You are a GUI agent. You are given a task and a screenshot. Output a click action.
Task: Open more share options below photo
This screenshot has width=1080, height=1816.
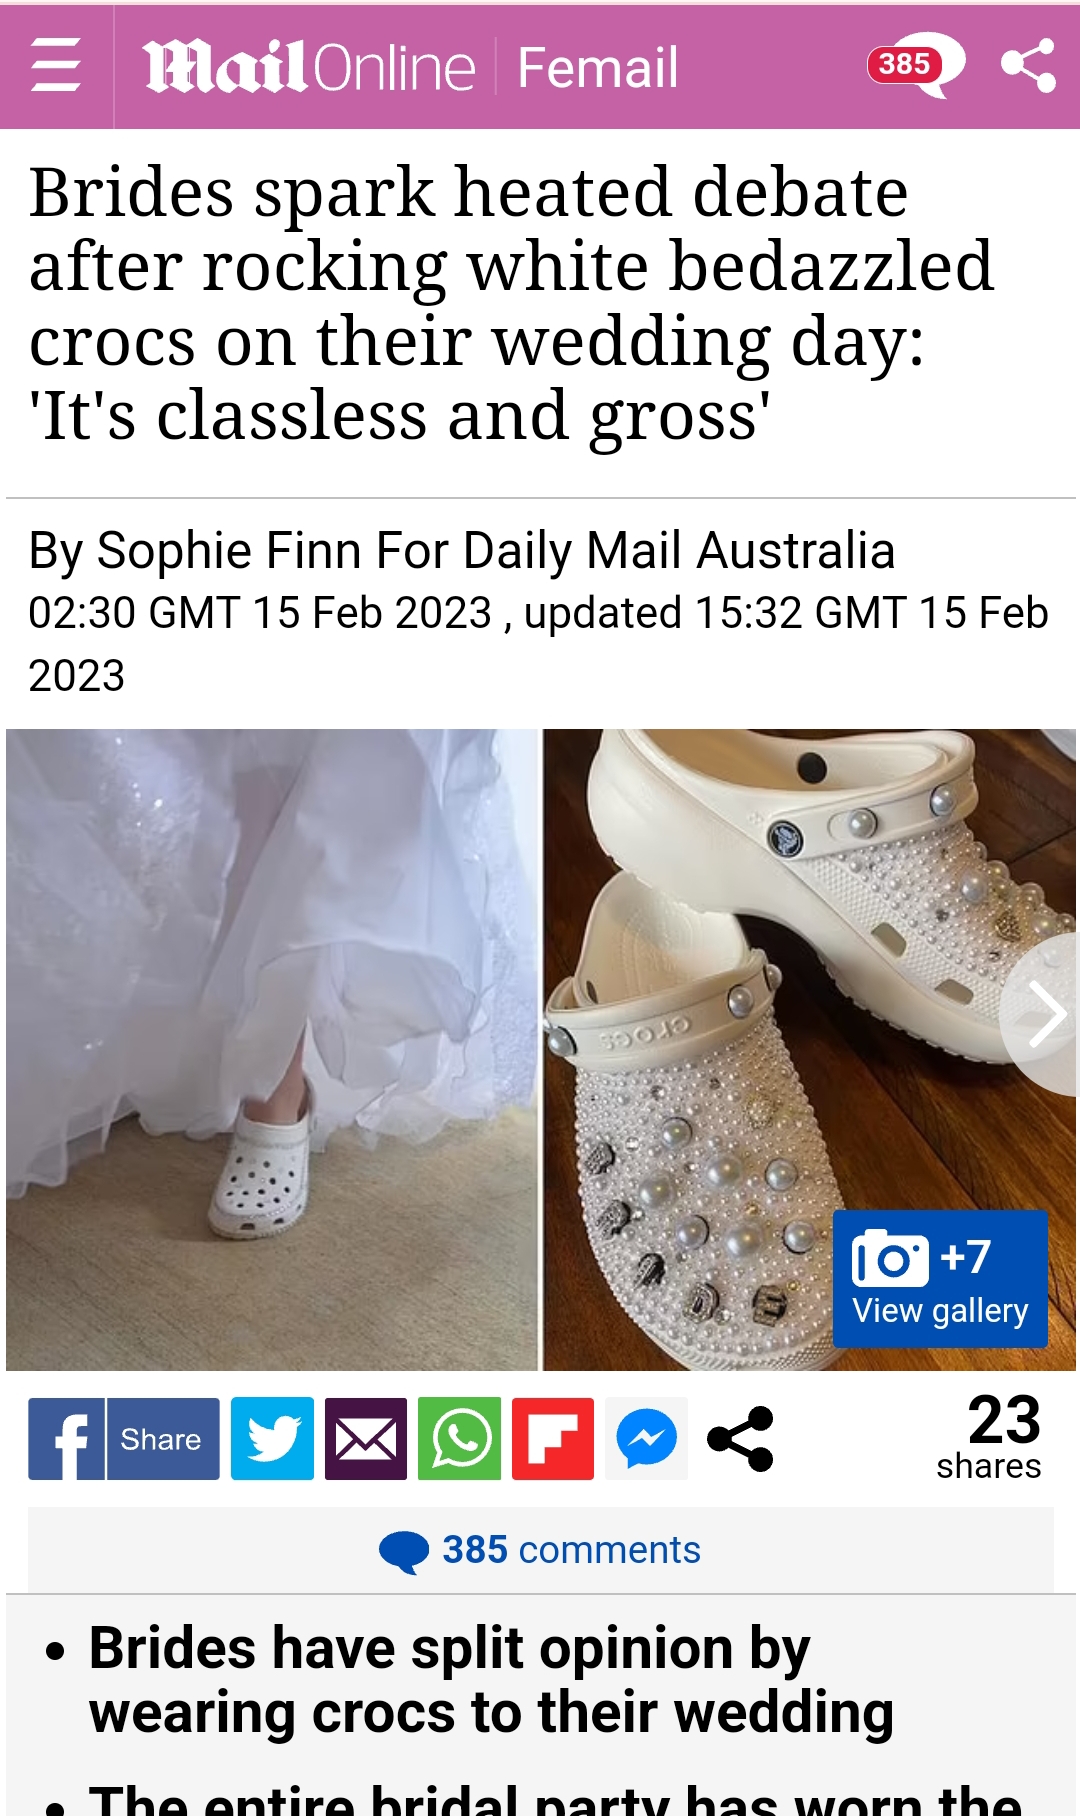[x=740, y=1439]
